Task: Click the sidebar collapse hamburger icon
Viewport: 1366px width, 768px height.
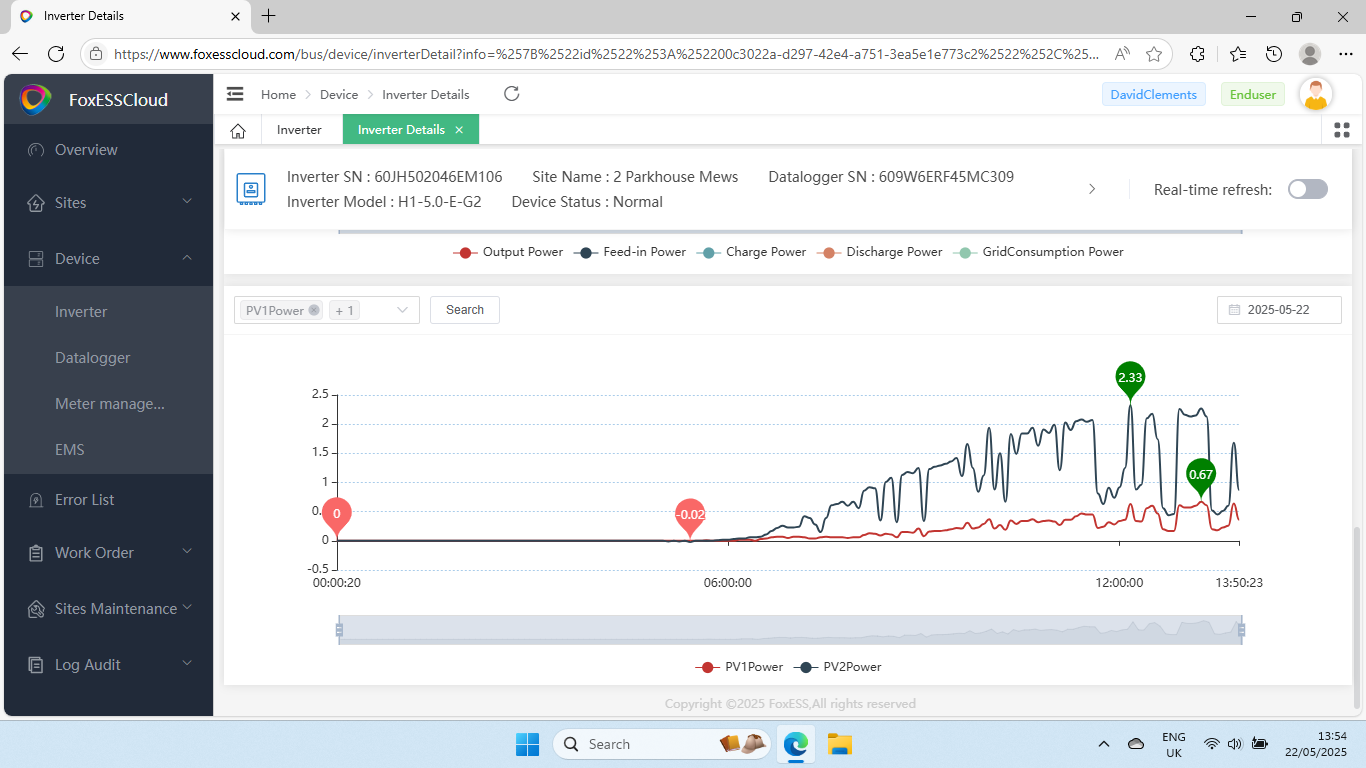Action: (x=235, y=94)
